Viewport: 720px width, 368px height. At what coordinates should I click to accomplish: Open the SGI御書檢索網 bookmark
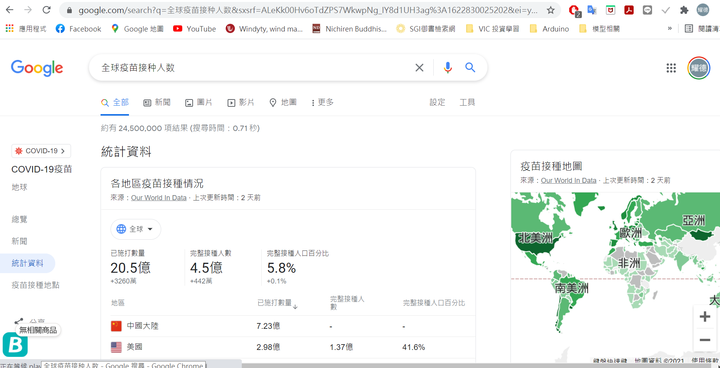[426, 28]
